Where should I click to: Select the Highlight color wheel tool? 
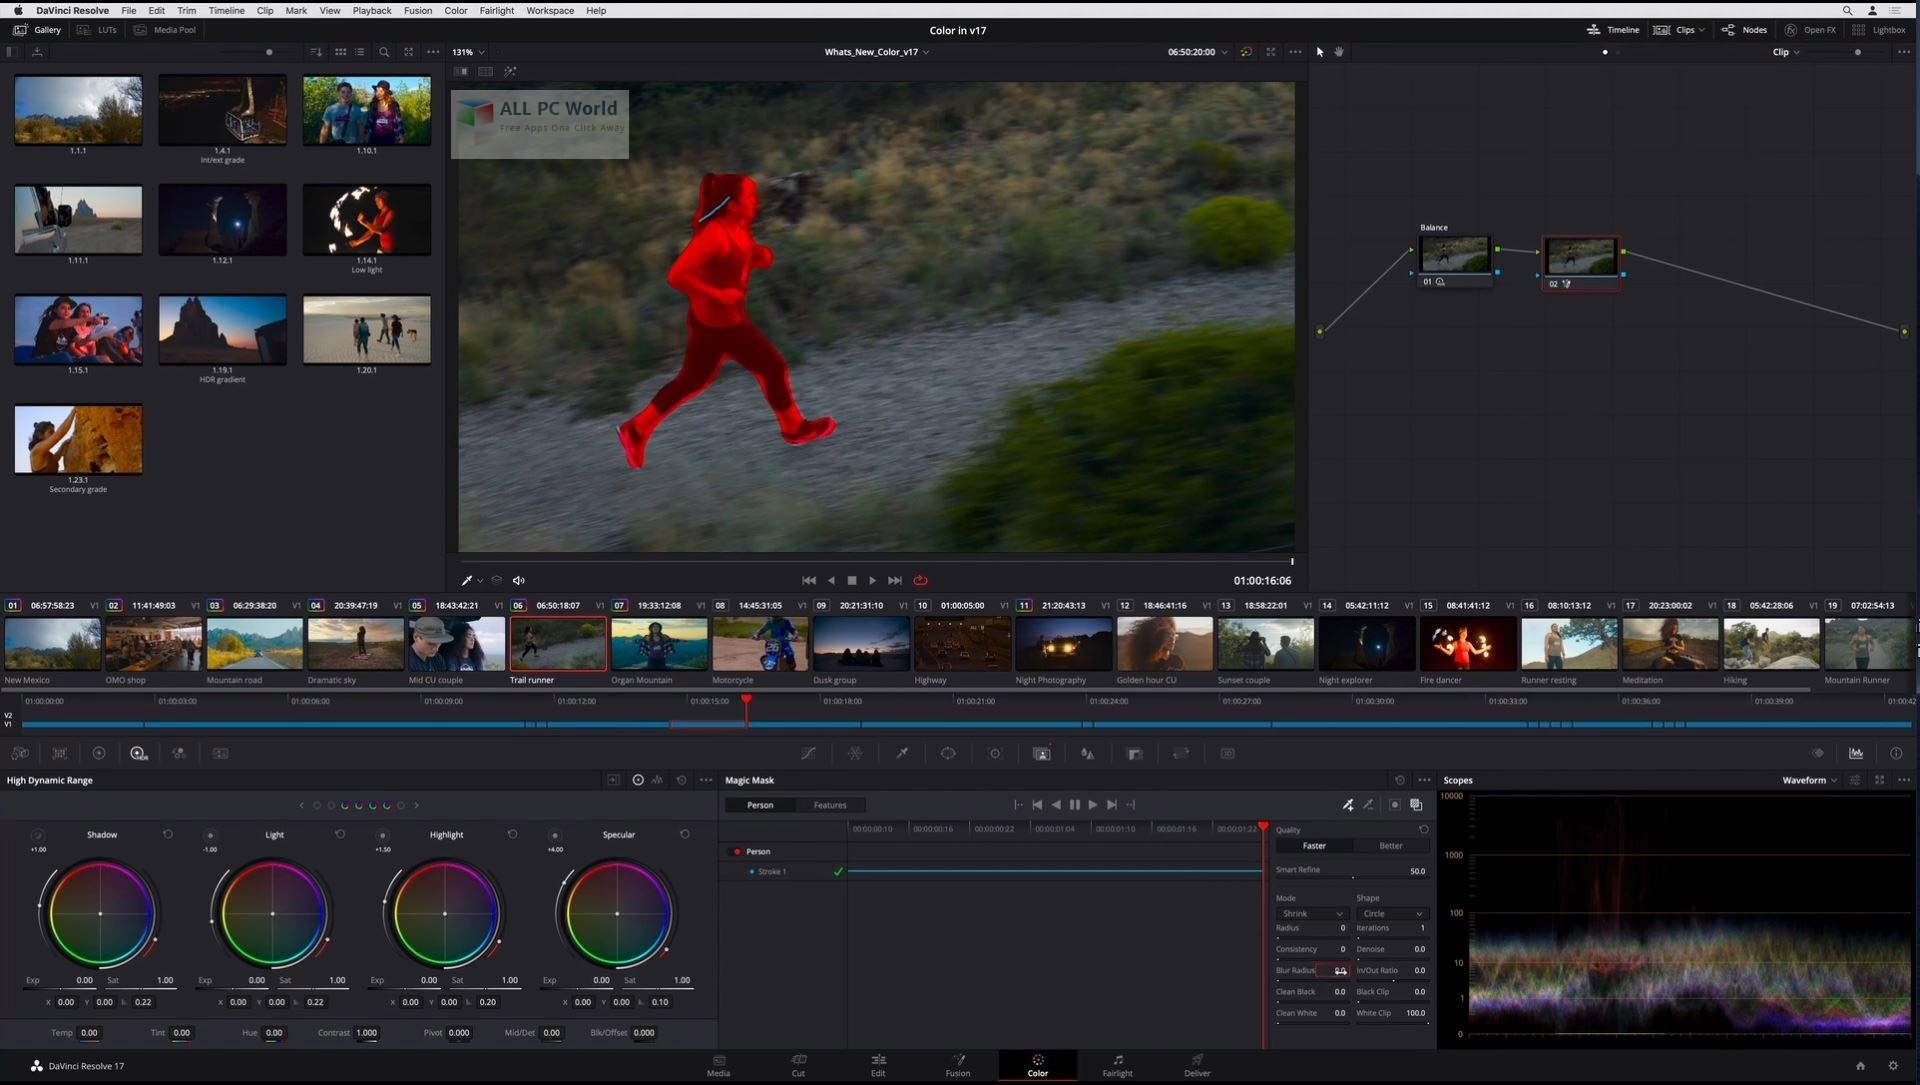click(x=444, y=914)
